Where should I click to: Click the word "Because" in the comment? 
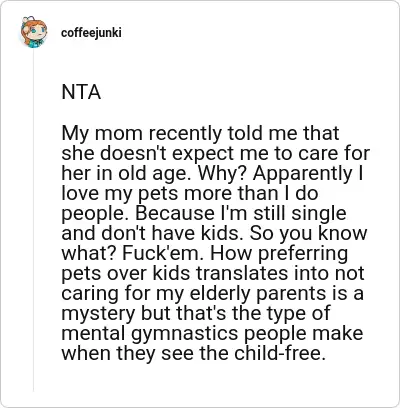point(174,213)
